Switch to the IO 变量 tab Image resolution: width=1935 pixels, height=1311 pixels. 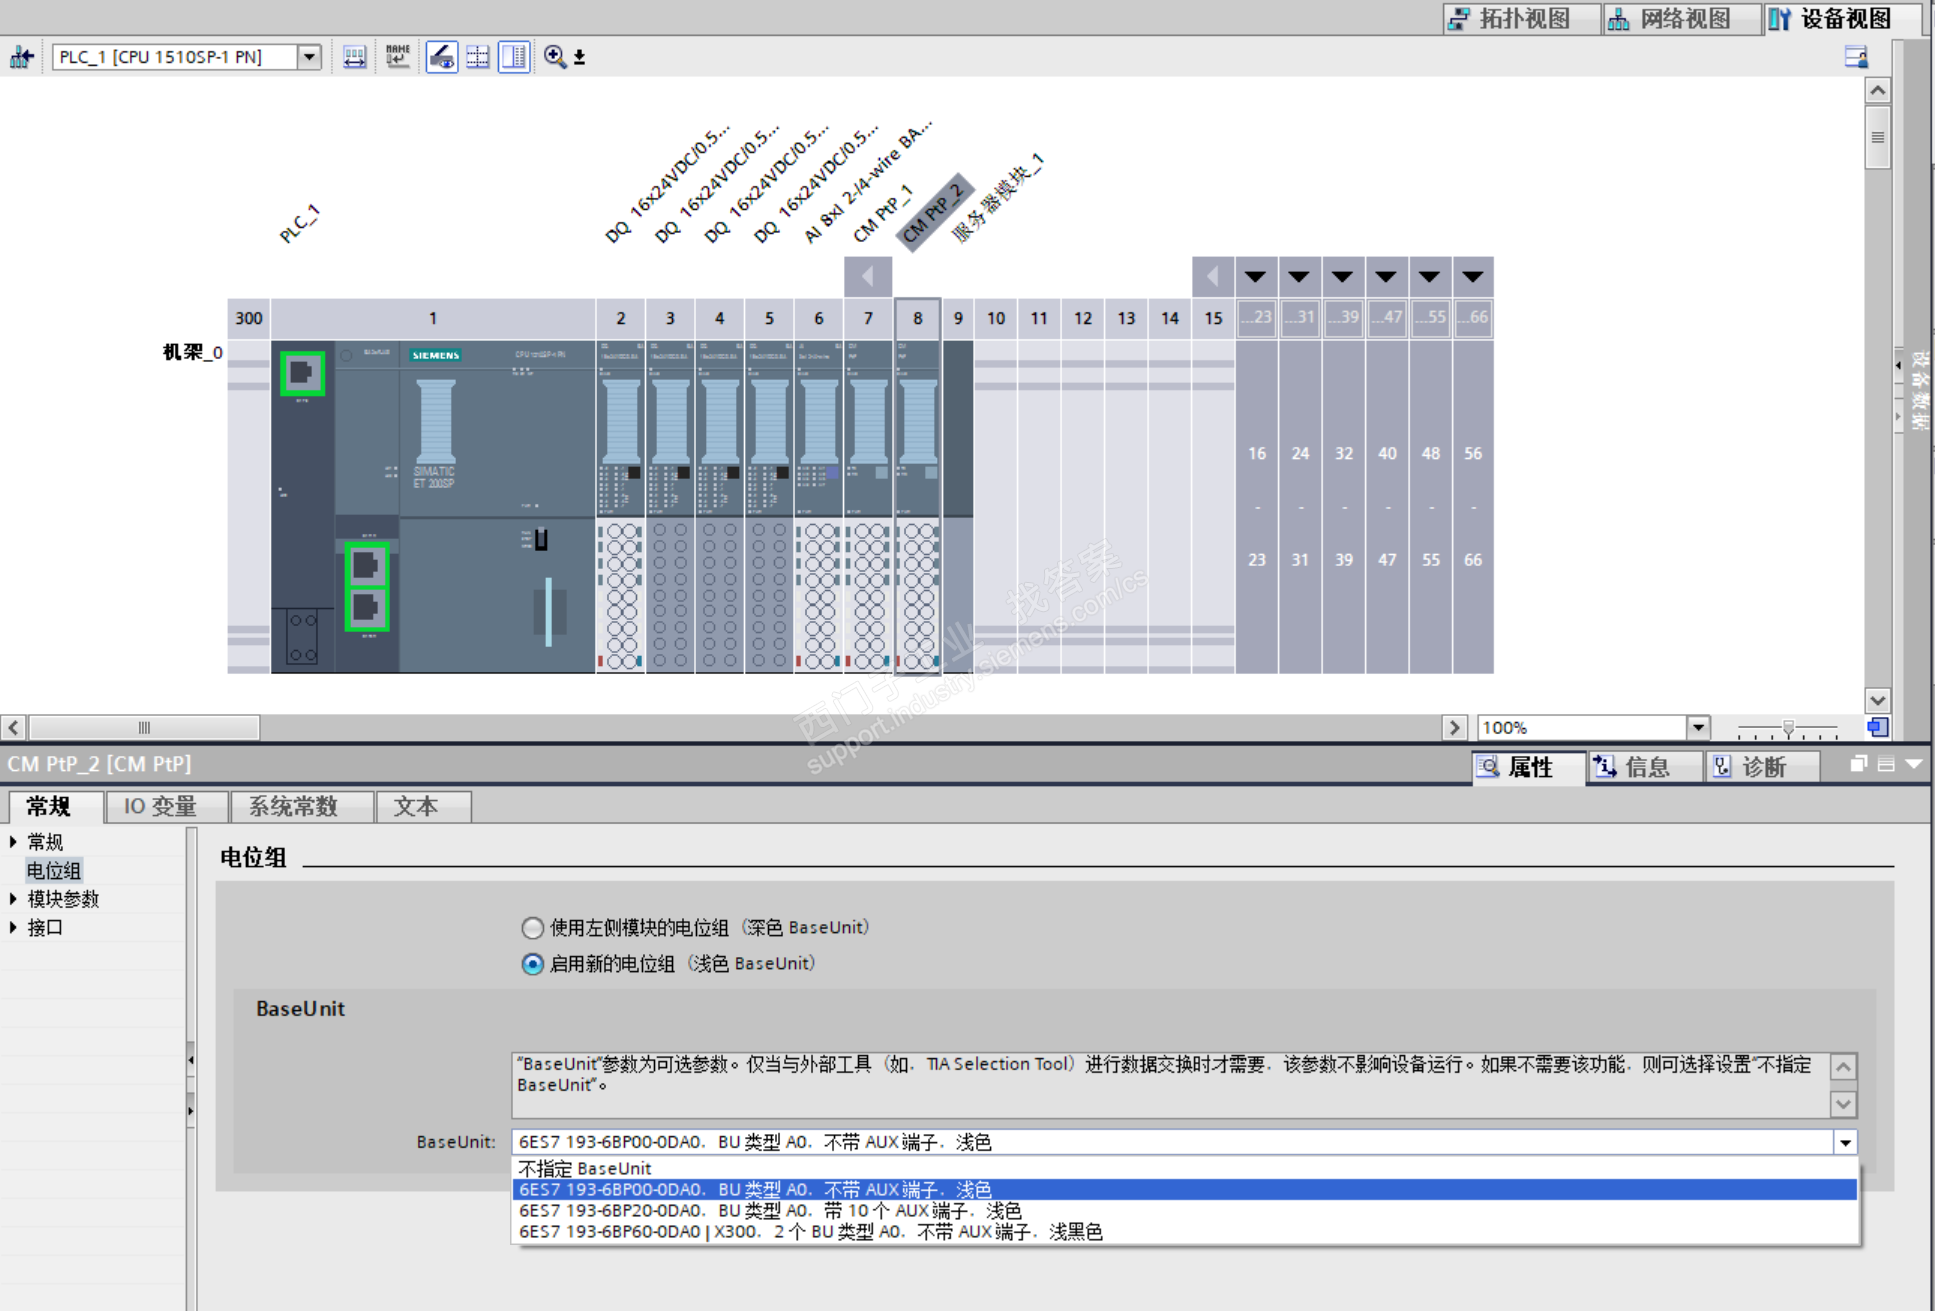coord(160,806)
